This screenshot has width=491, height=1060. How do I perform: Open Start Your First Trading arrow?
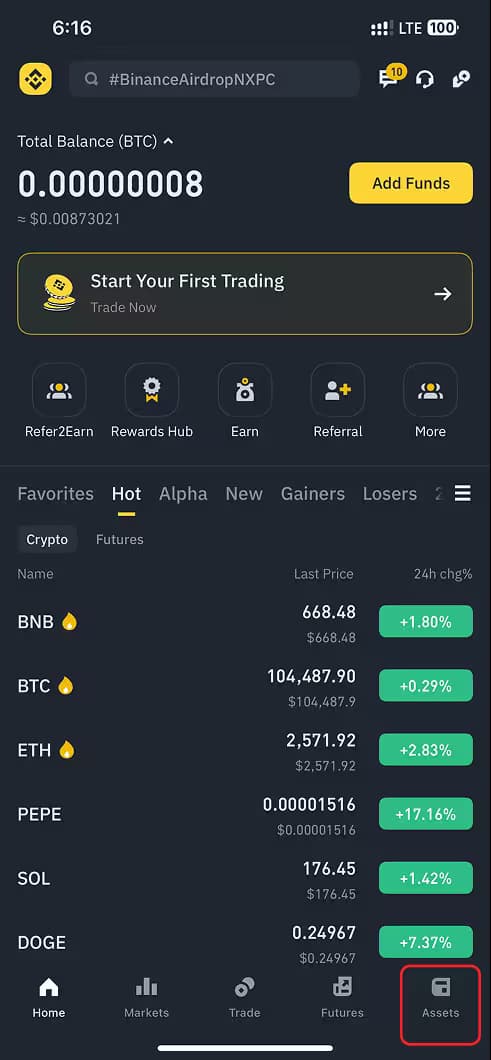coord(443,294)
